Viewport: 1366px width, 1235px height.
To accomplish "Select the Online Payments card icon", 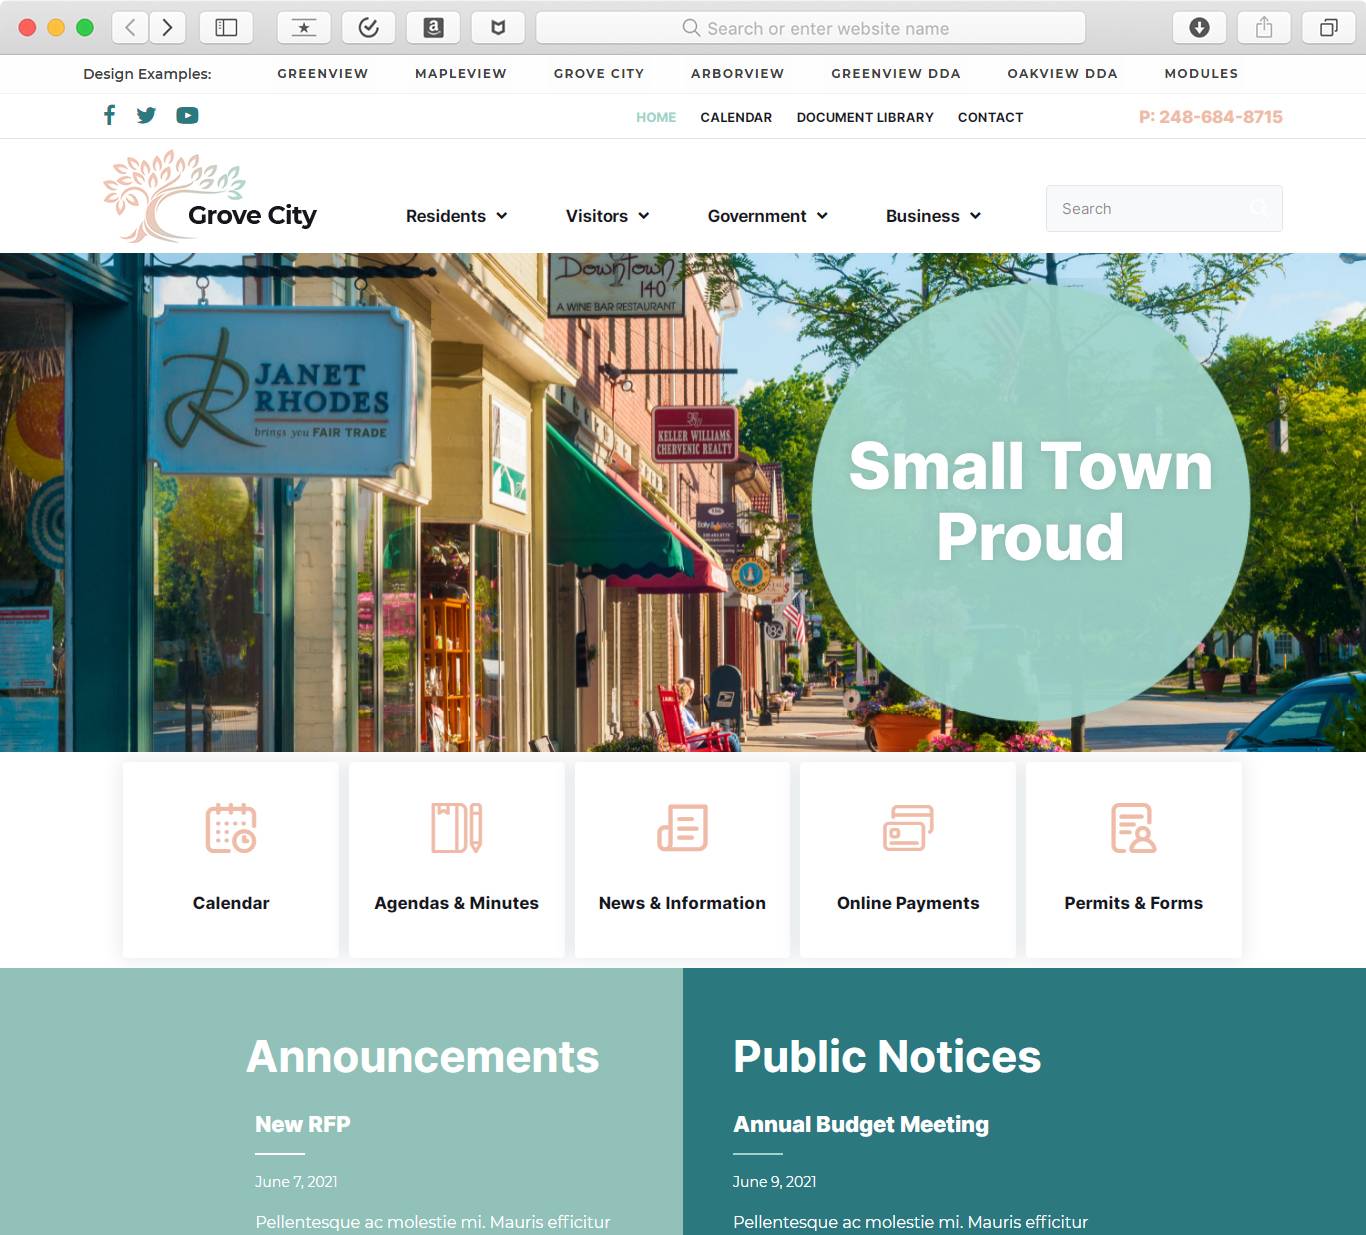I will [907, 827].
